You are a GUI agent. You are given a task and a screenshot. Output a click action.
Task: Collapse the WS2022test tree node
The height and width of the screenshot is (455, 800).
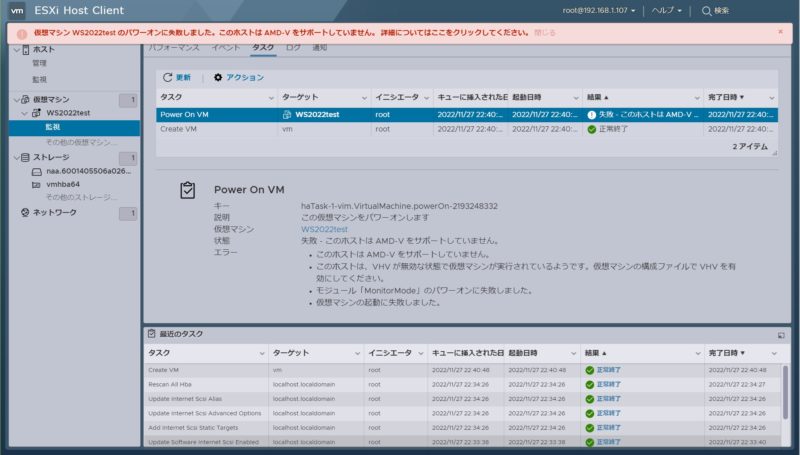(x=24, y=113)
